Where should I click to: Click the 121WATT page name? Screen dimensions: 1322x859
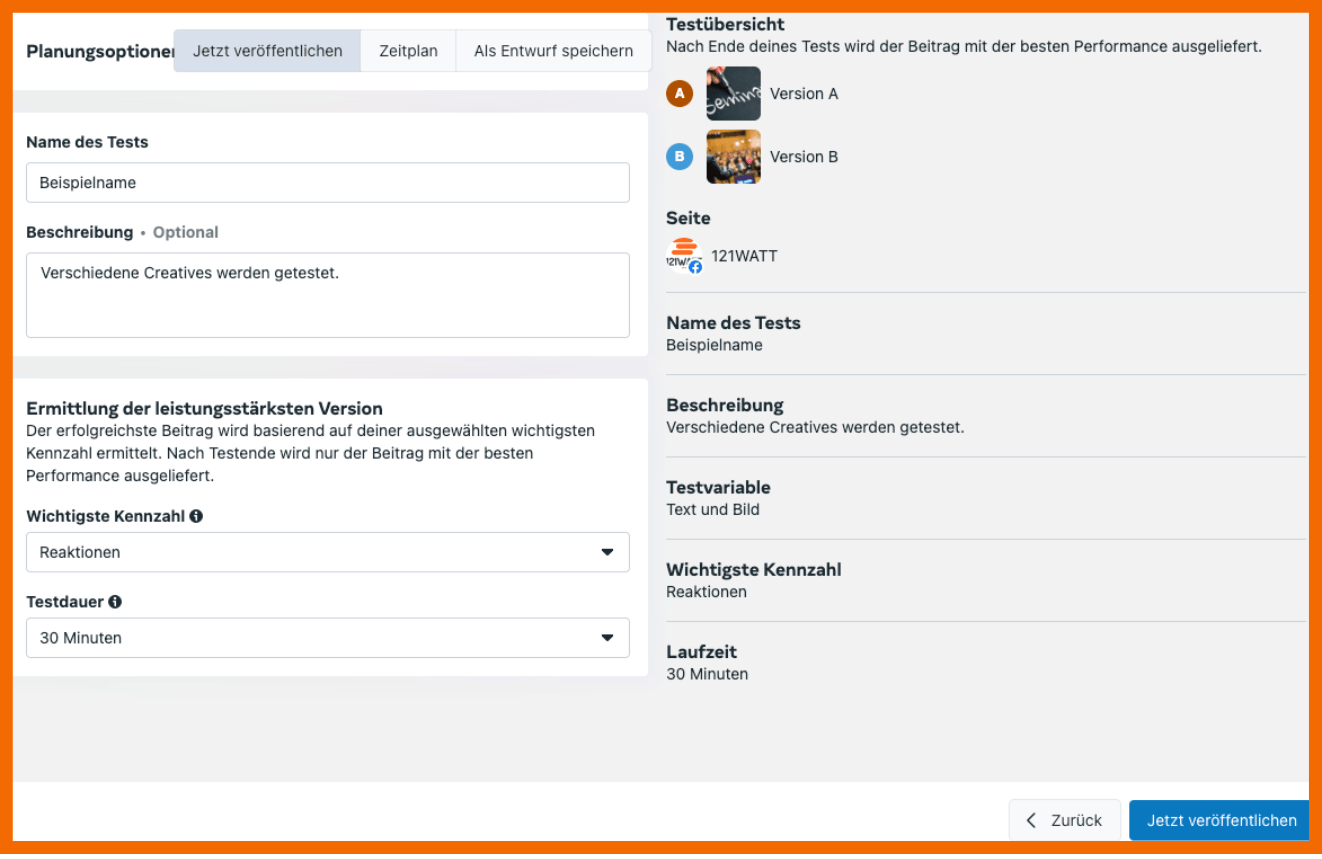744,256
